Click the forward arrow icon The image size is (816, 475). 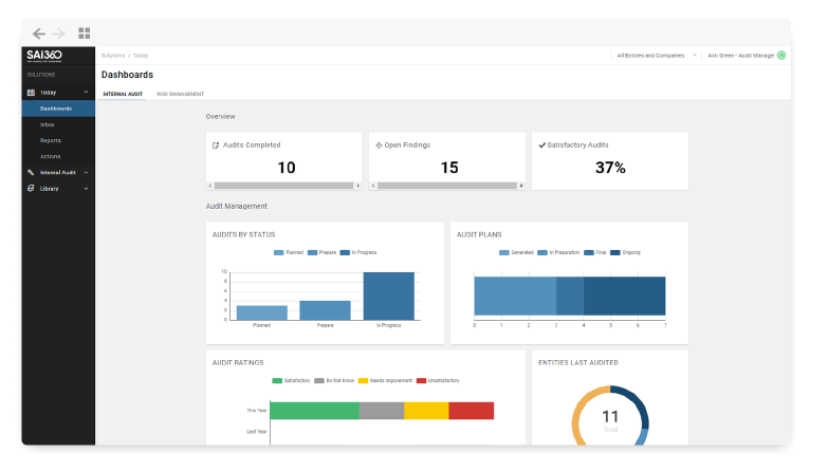[59, 34]
